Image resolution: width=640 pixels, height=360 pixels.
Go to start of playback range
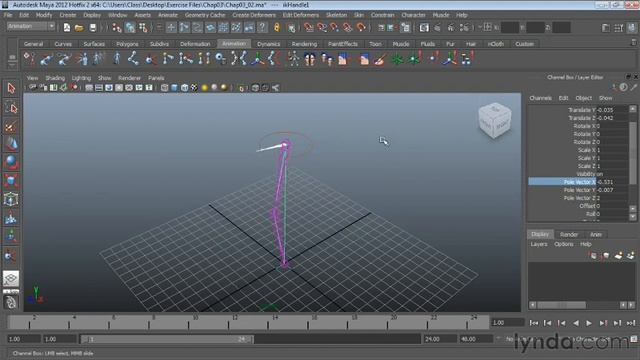click(533, 323)
